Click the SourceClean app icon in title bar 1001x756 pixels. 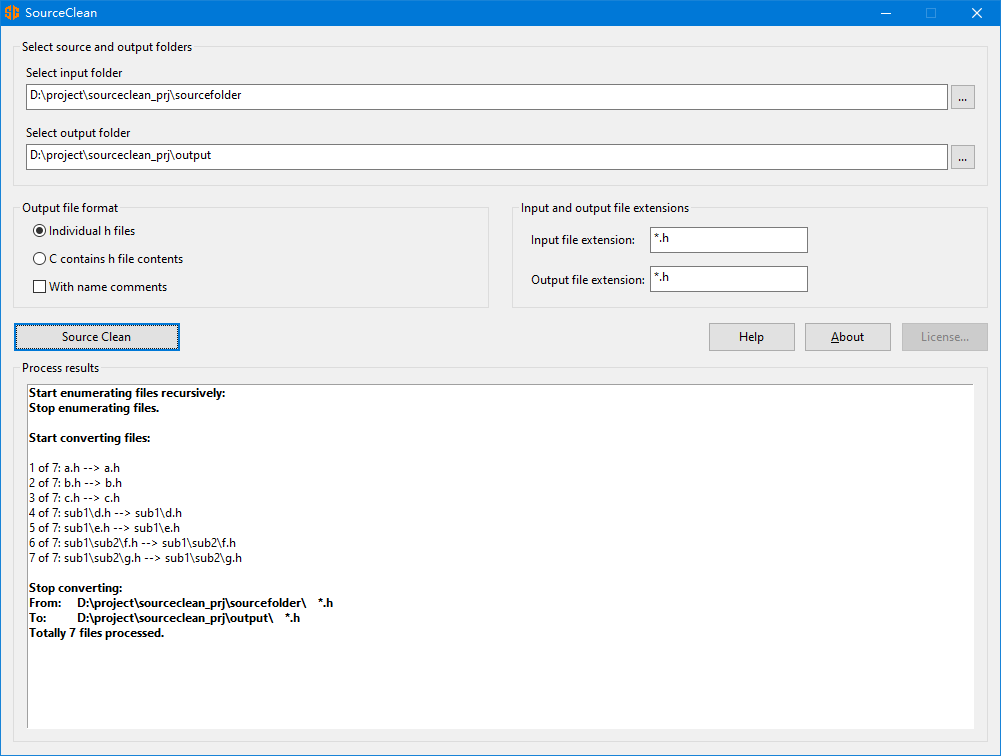12,13
